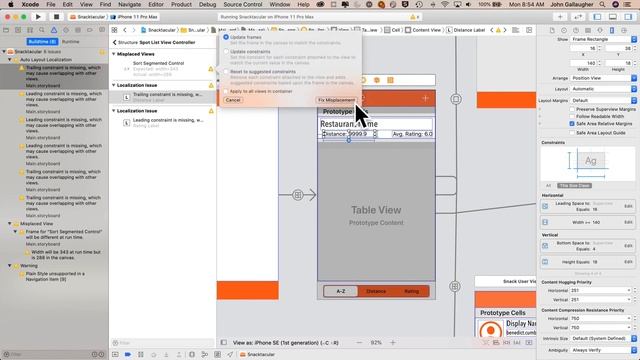
Task: Select the Update constraints radio option
Action: 226,52
